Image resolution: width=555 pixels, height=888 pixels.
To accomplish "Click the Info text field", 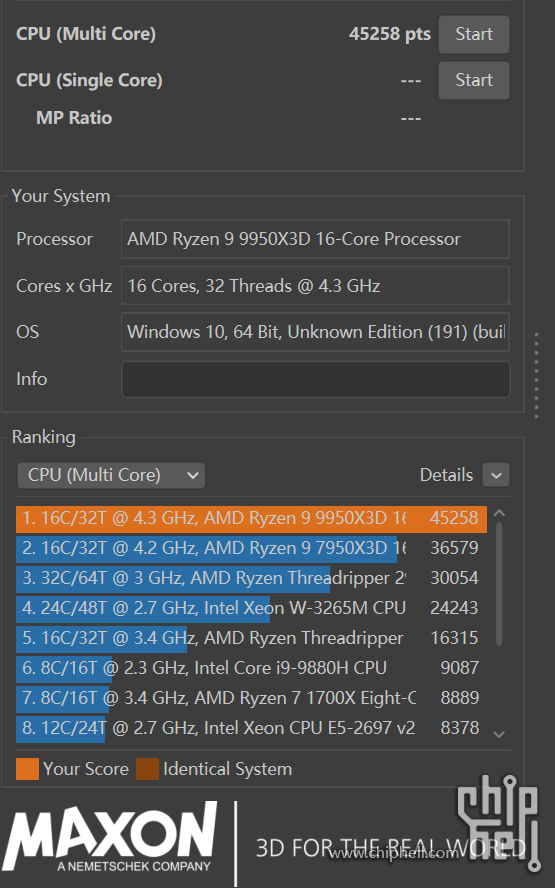I will [315, 379].
